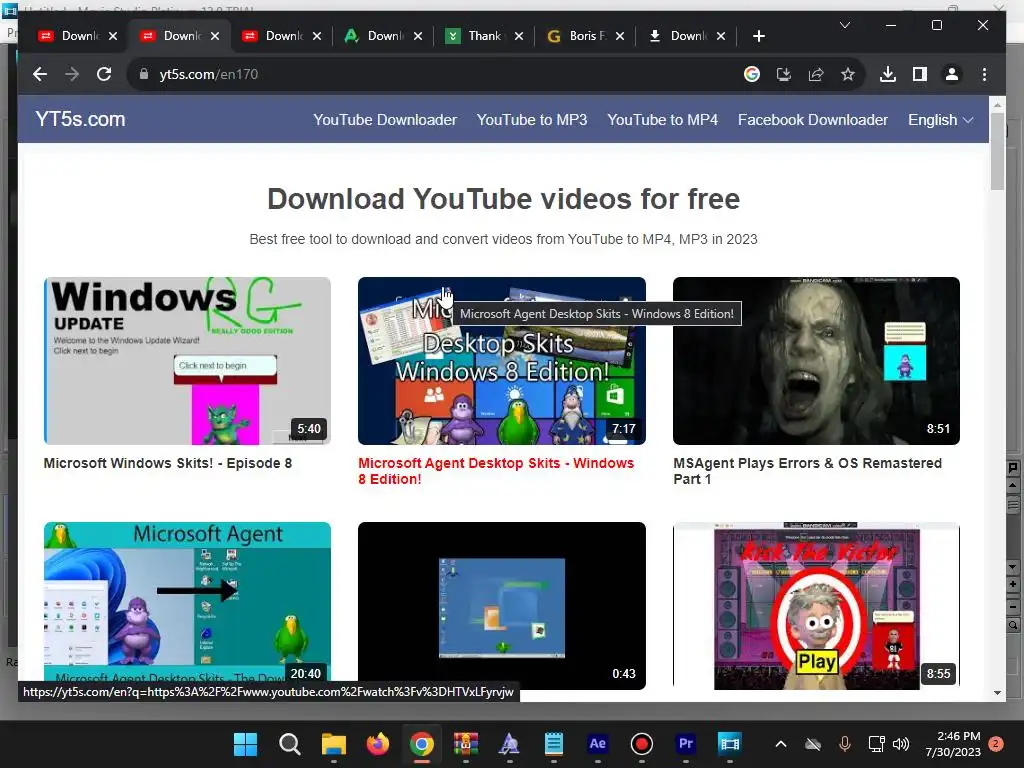Click the scrollbar up arrow

click(997, 104)
